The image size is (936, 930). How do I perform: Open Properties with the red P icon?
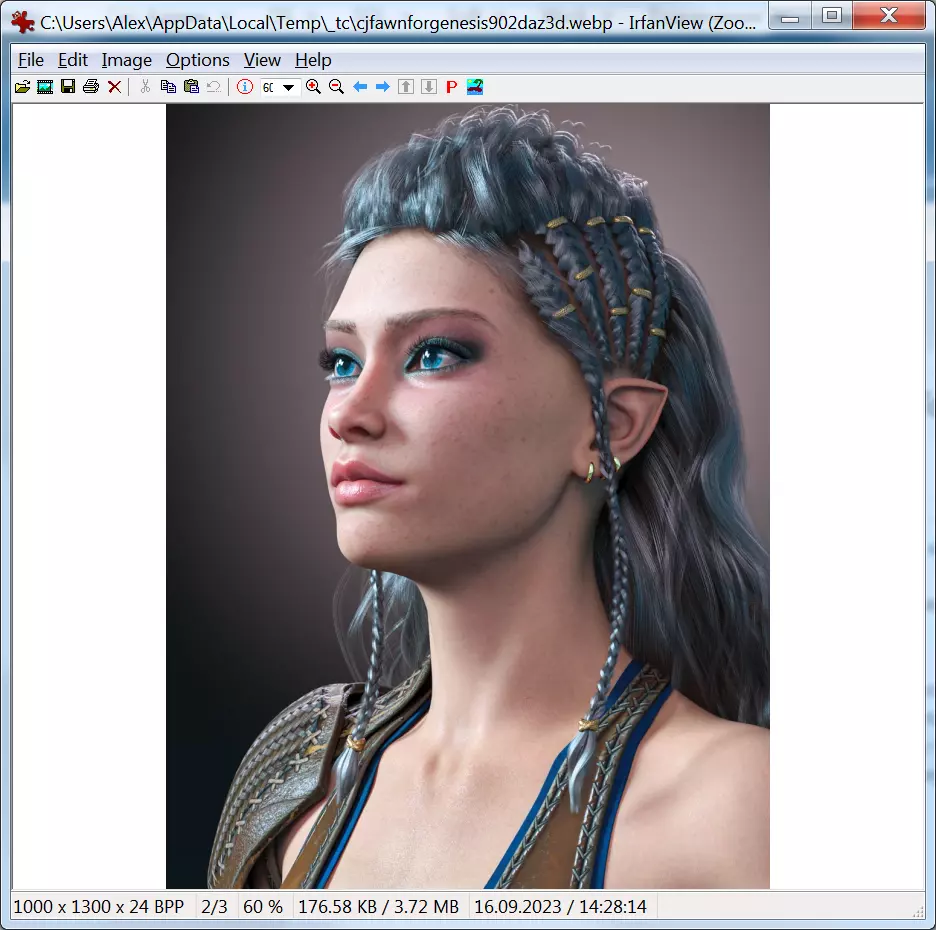click(451, 87)
